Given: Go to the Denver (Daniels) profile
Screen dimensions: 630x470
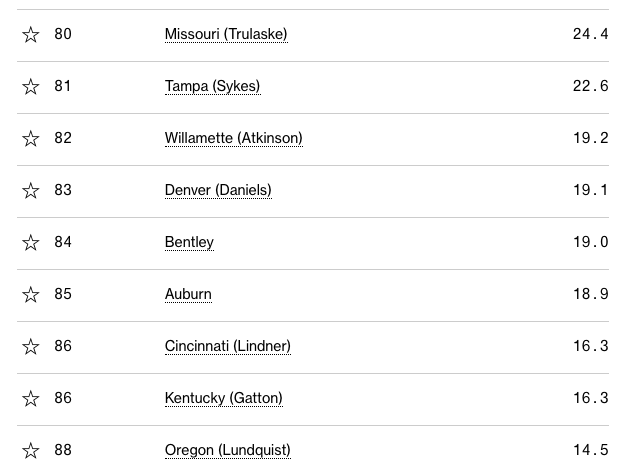Looking at the screenshot, I should (218, 191).
